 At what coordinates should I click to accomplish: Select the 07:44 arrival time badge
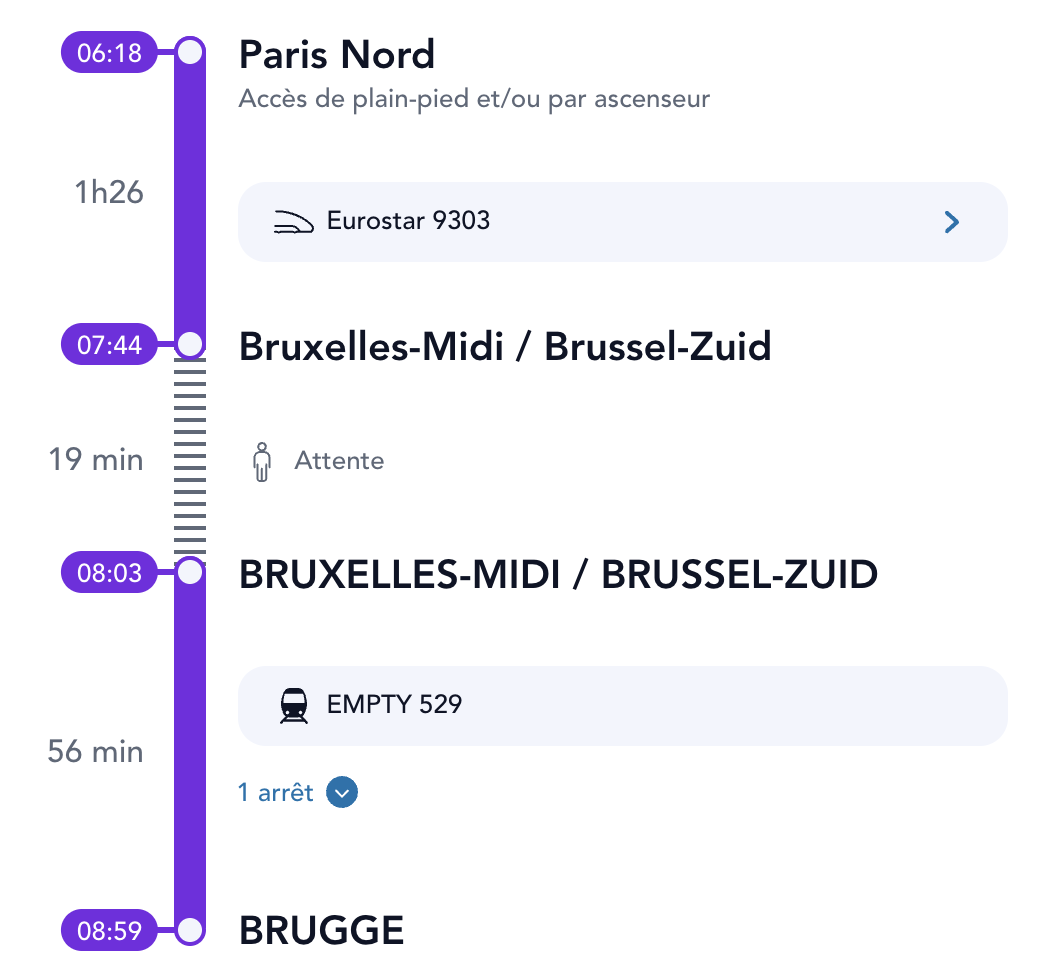pyautogui.click(x=109, y=344)
